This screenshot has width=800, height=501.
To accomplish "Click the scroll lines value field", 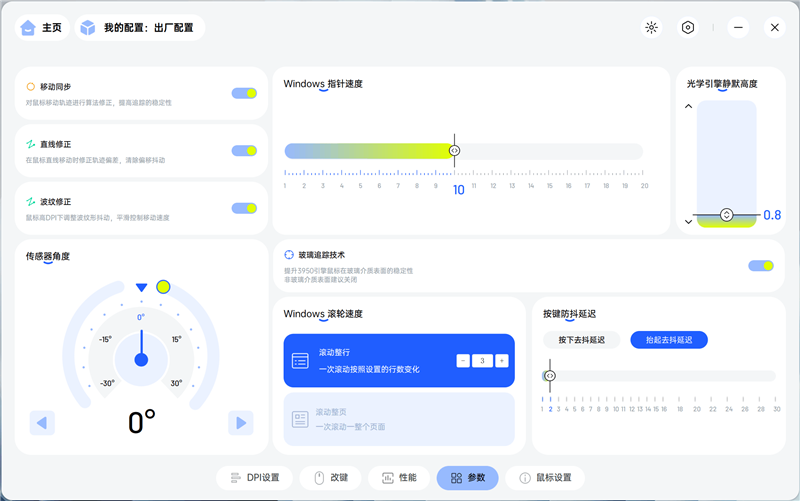I will pyautogui.click(x=482, y=361).
